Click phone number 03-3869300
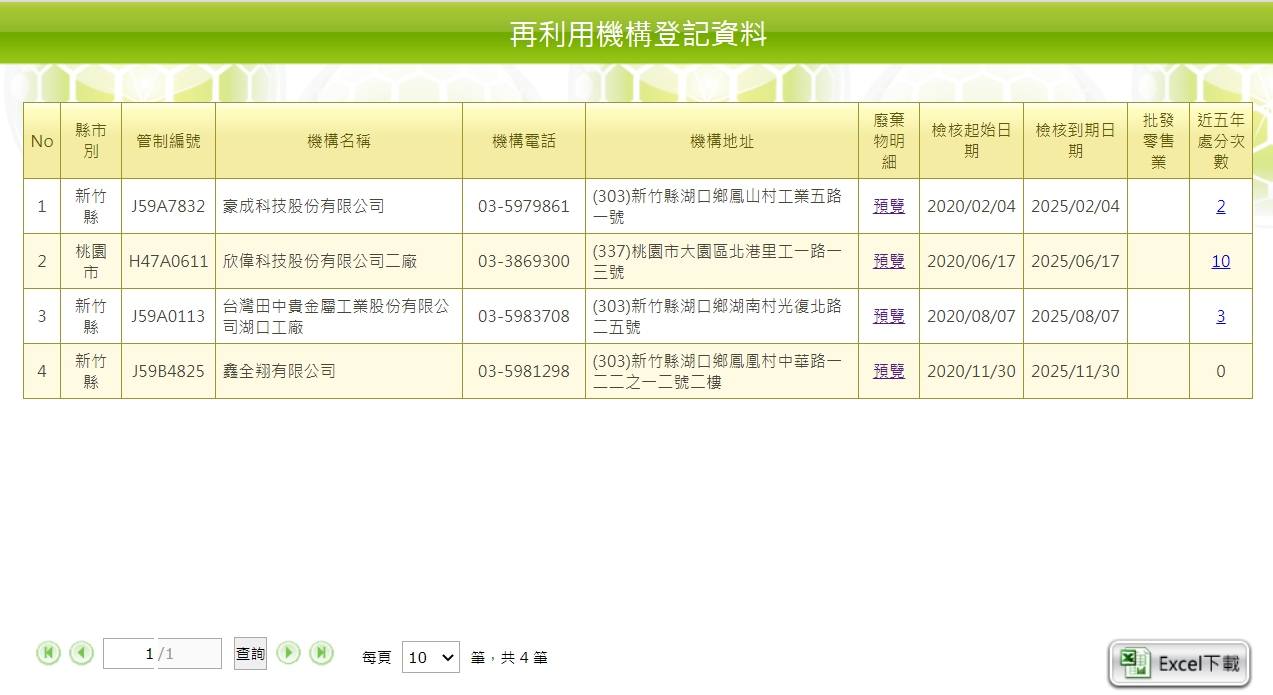The height and width of the screenshot is (695, 1273). tap(523, 261)
